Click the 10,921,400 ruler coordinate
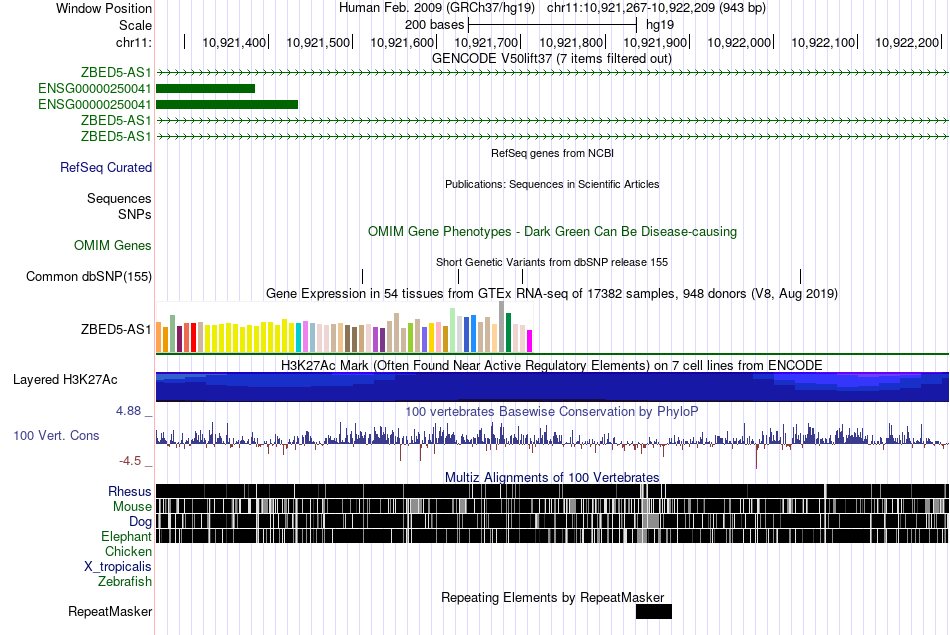Viewport: 950px width, 635px height. (234, 42)
